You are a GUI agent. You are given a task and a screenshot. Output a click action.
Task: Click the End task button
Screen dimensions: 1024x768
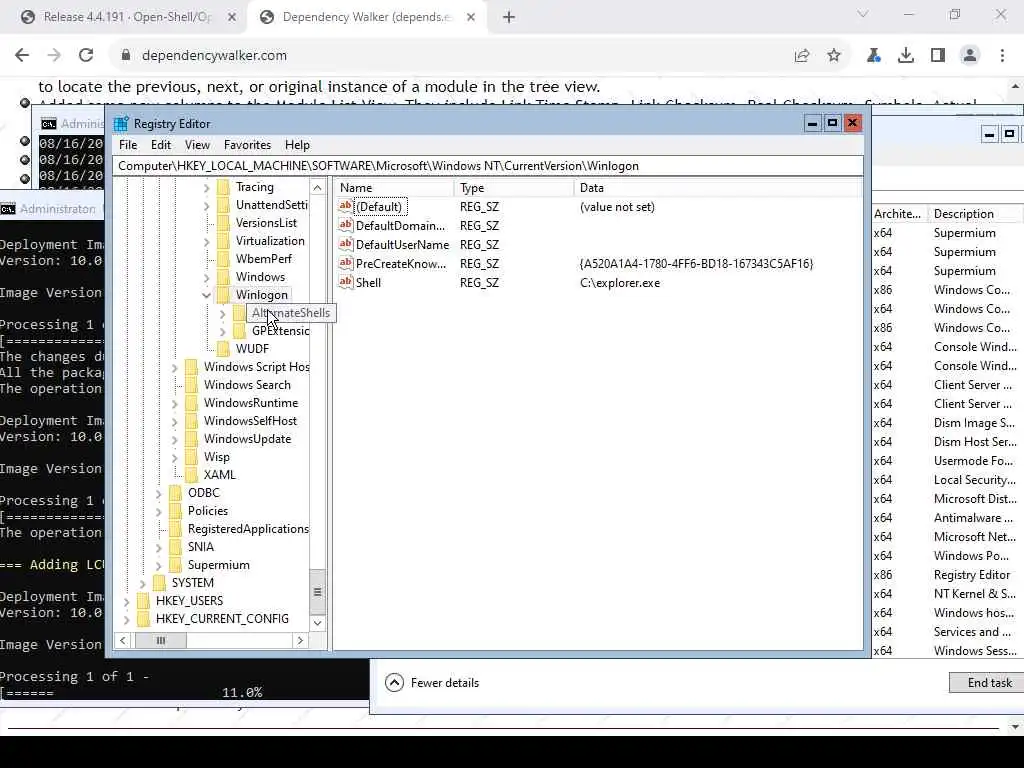(x=987, y=682)
